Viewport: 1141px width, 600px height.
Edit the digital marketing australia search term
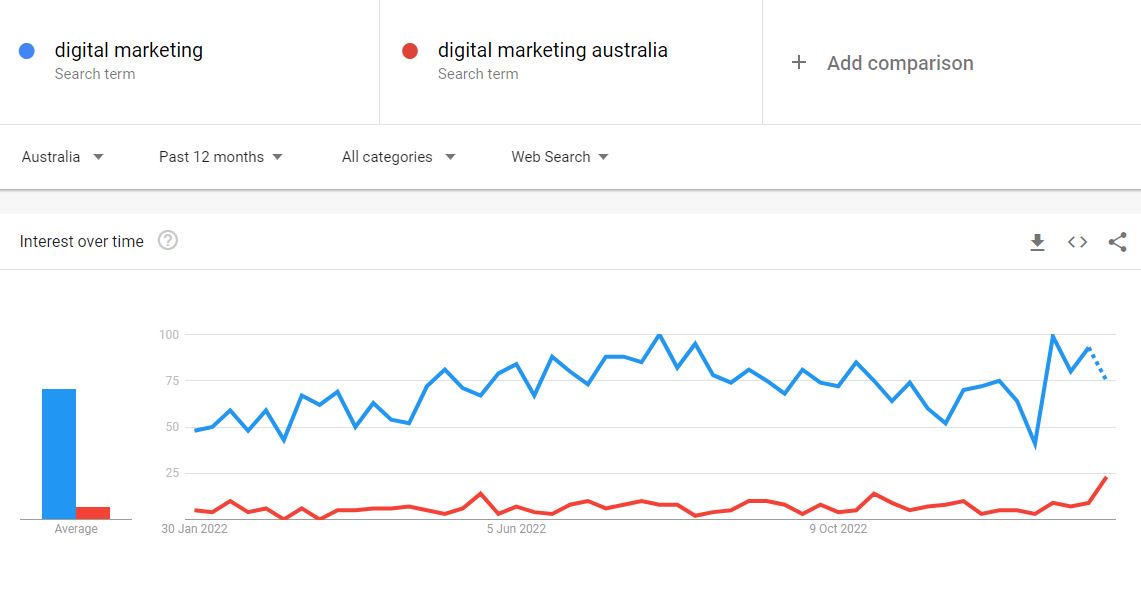pyautogui.click(x=553, y=50)
